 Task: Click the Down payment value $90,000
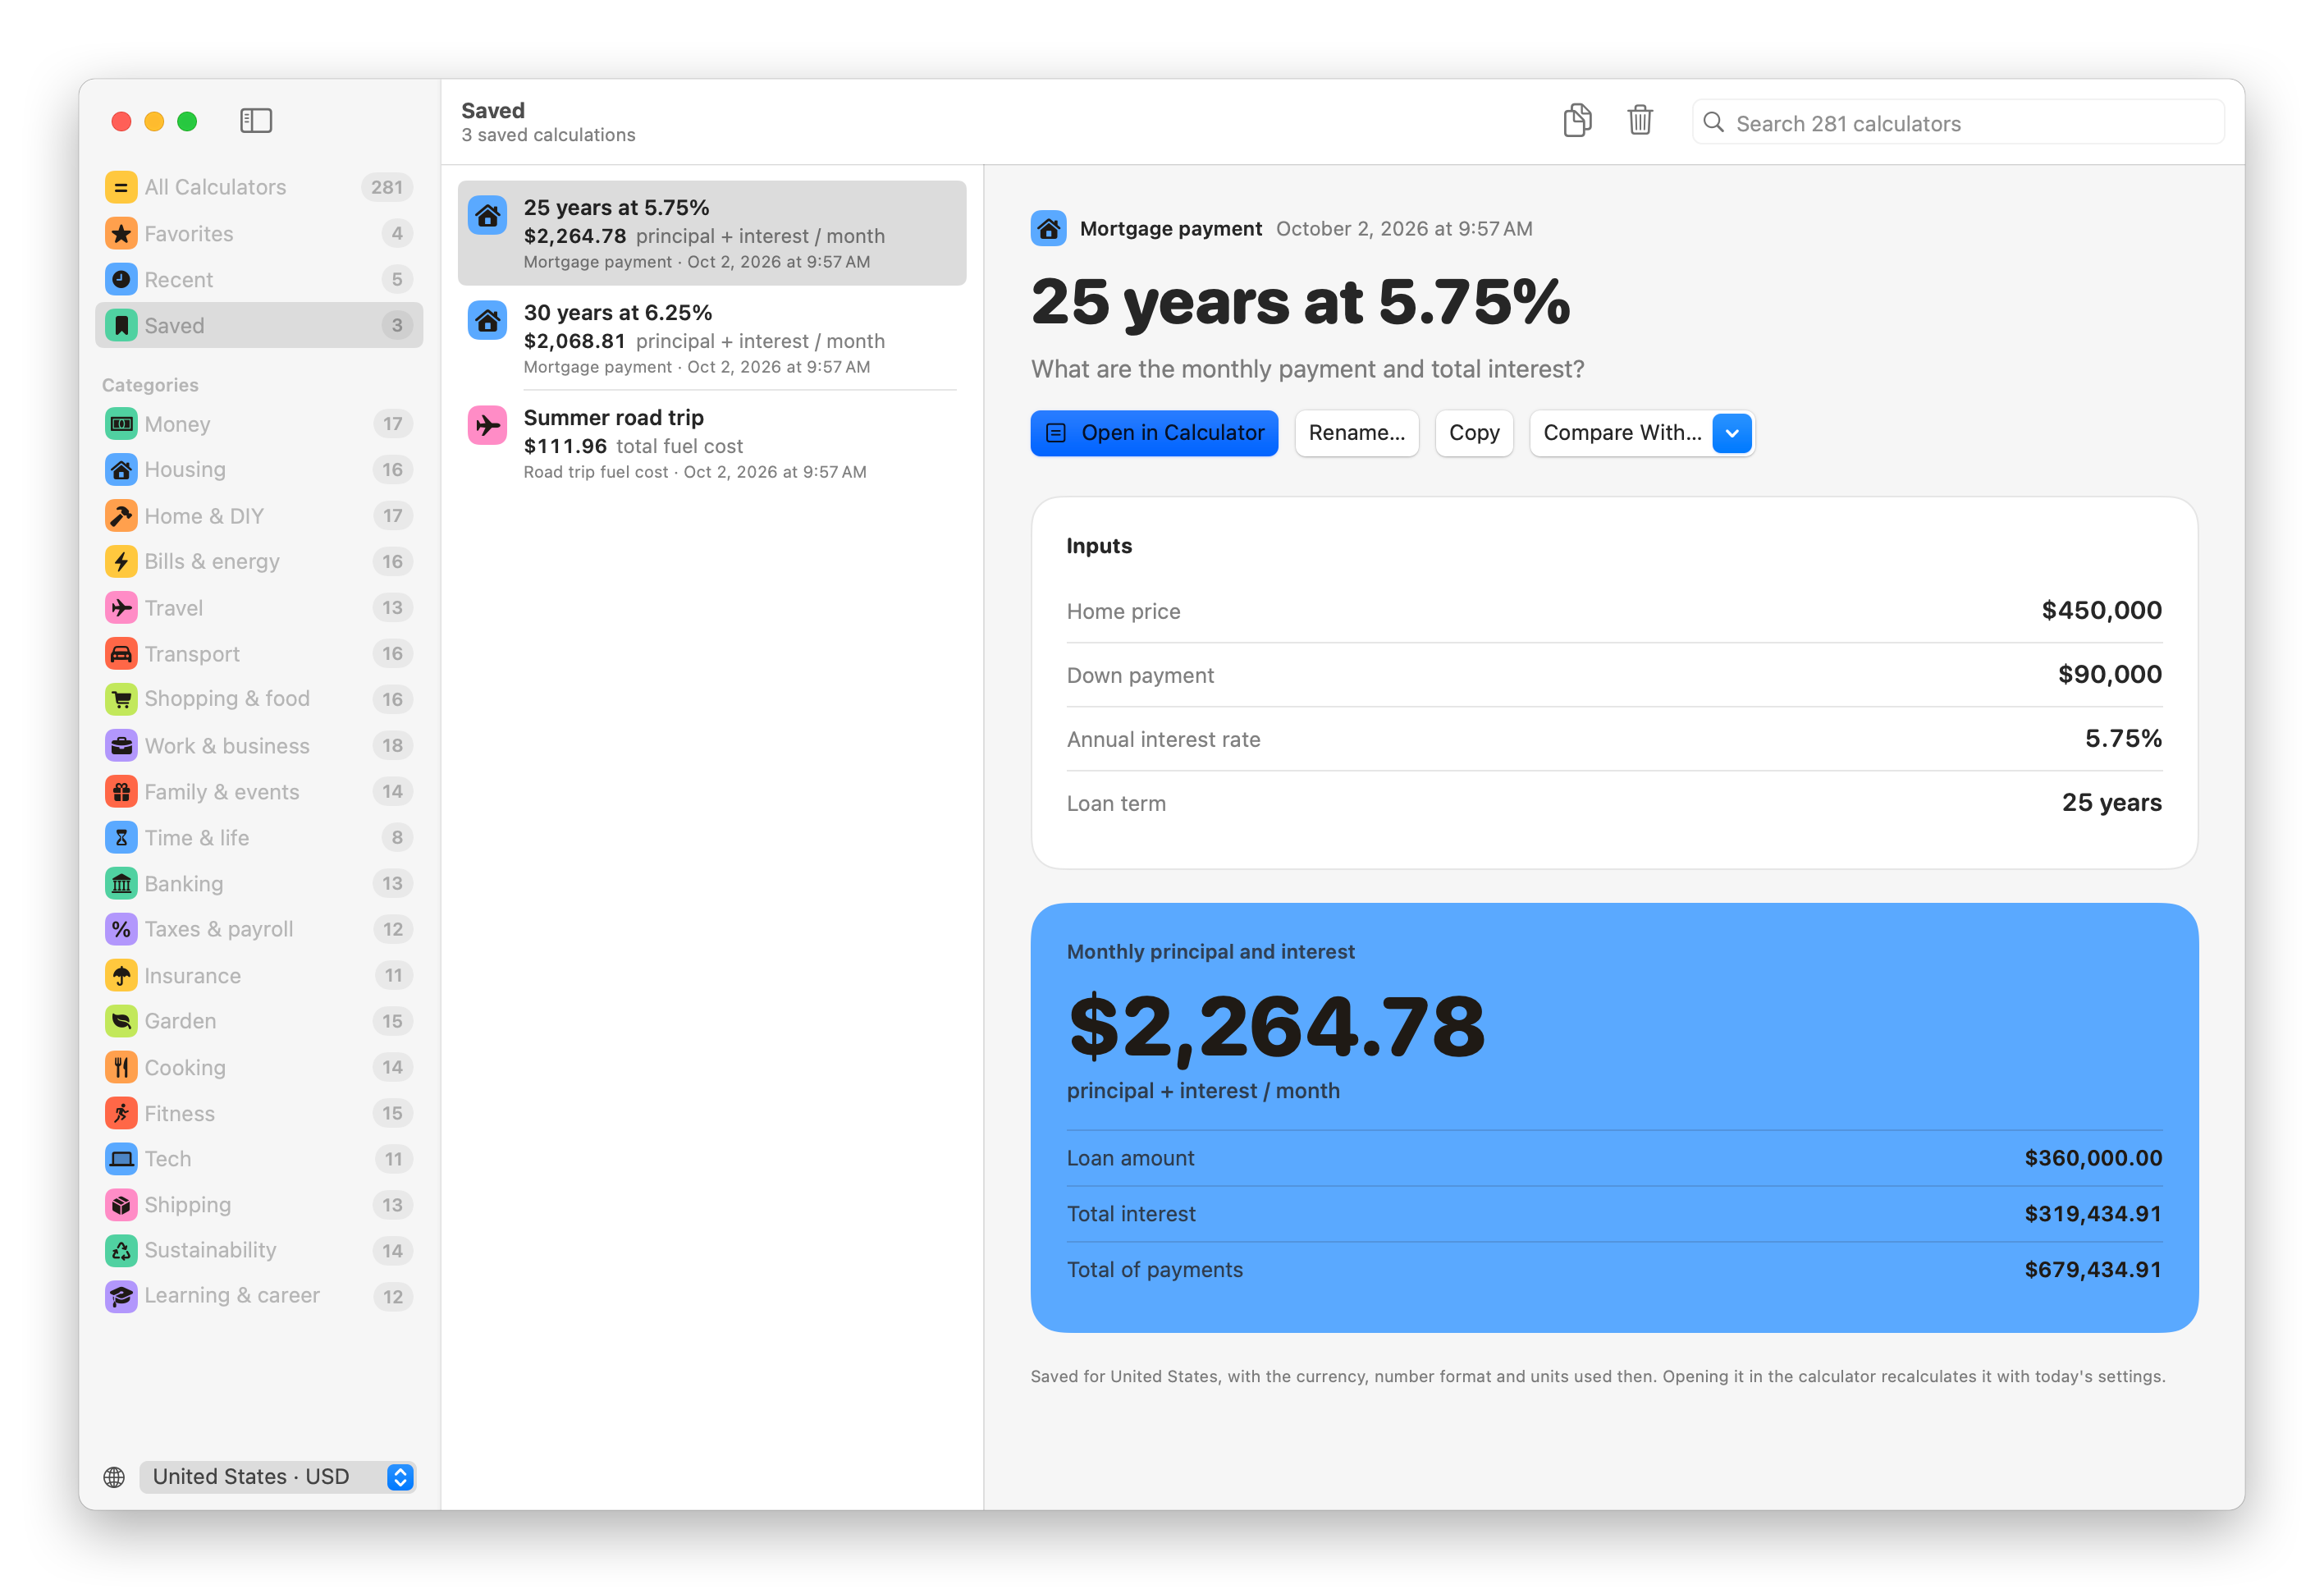pos(2109,675)
